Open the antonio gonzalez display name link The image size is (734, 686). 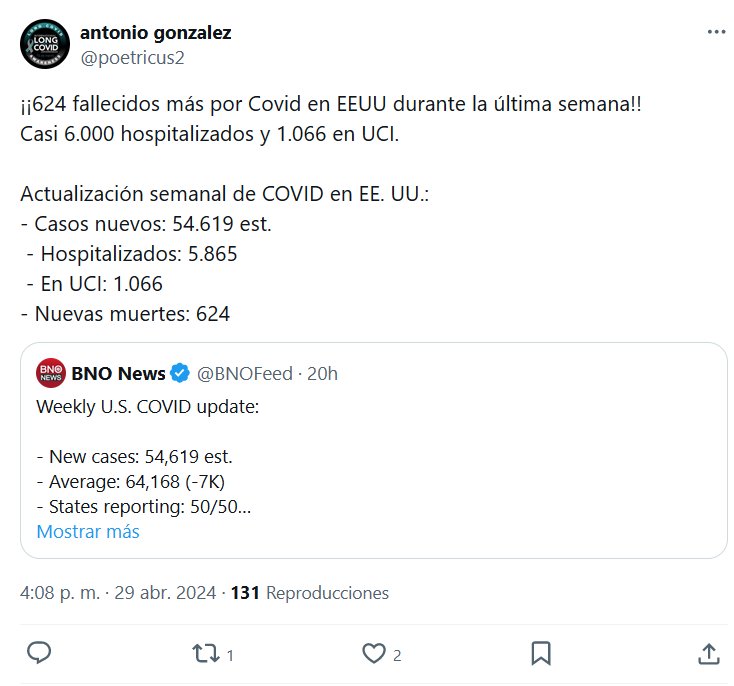coord(155,33)
